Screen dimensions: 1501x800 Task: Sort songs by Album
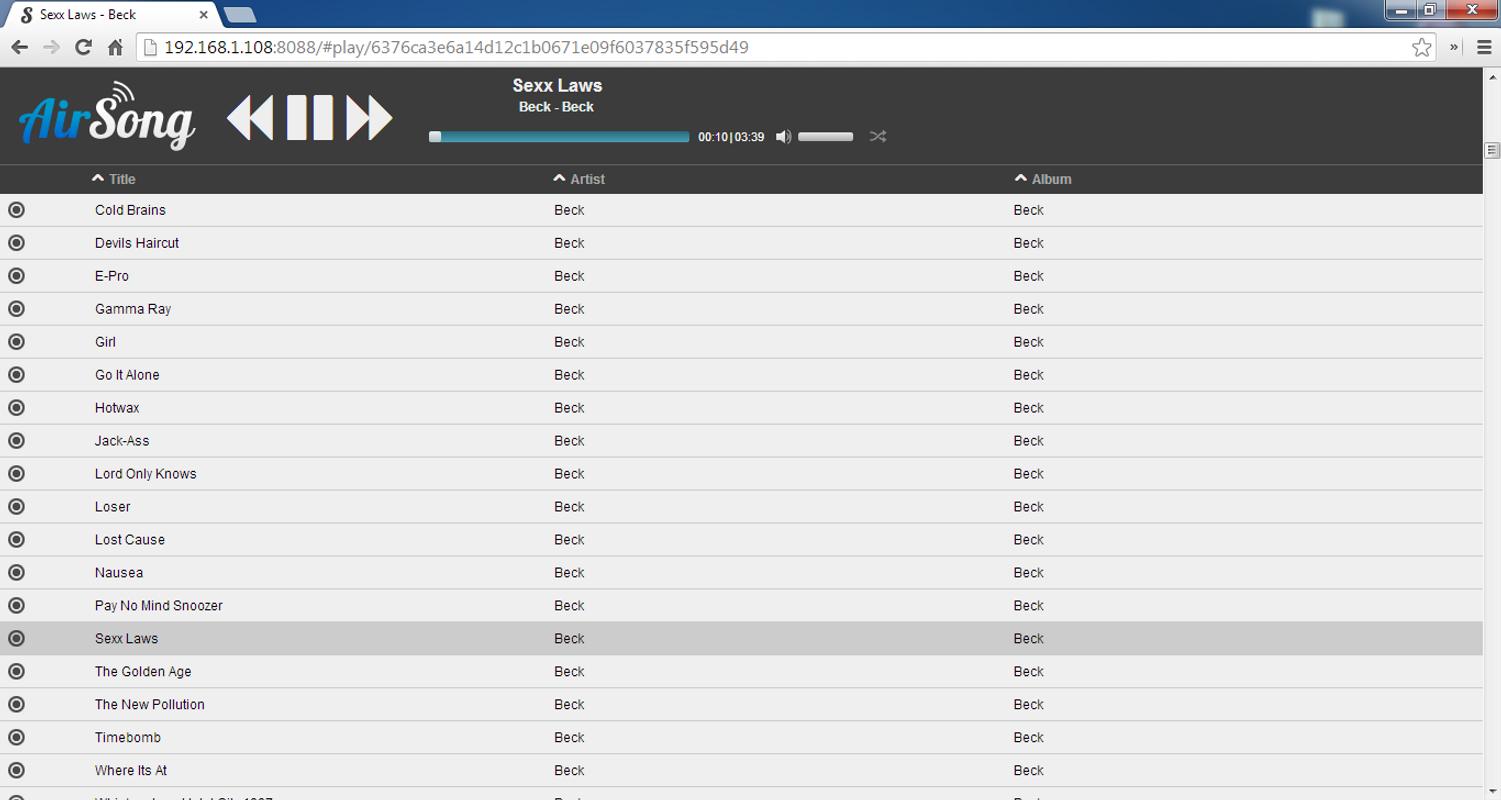(x=1043, y=179)
